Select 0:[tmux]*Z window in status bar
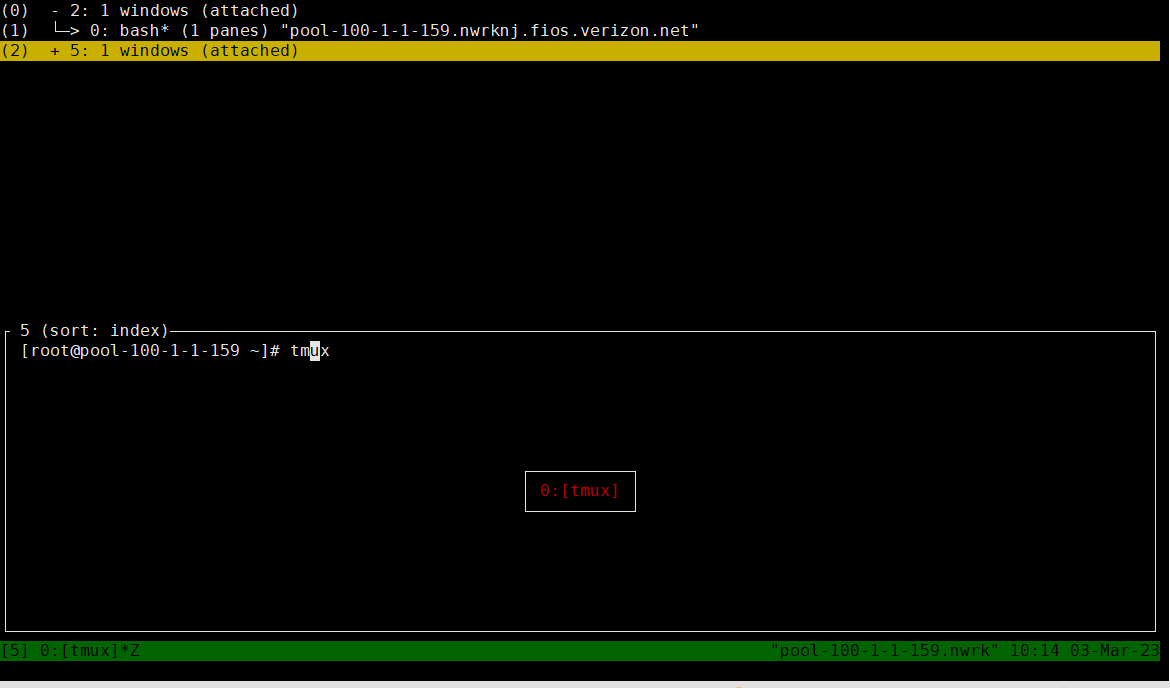The image size is (1170, 688). pos(90,651)
